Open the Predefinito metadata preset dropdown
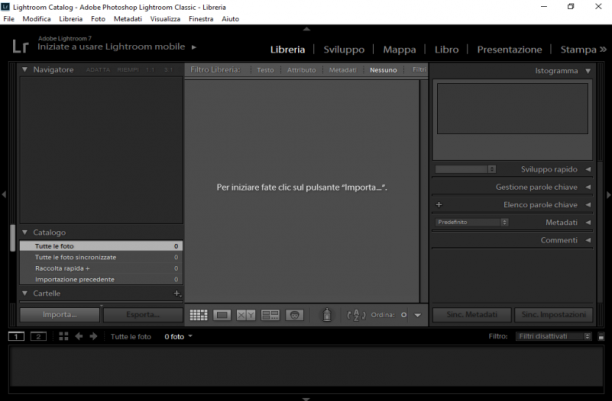612x401 pixels. coord(471,222)
